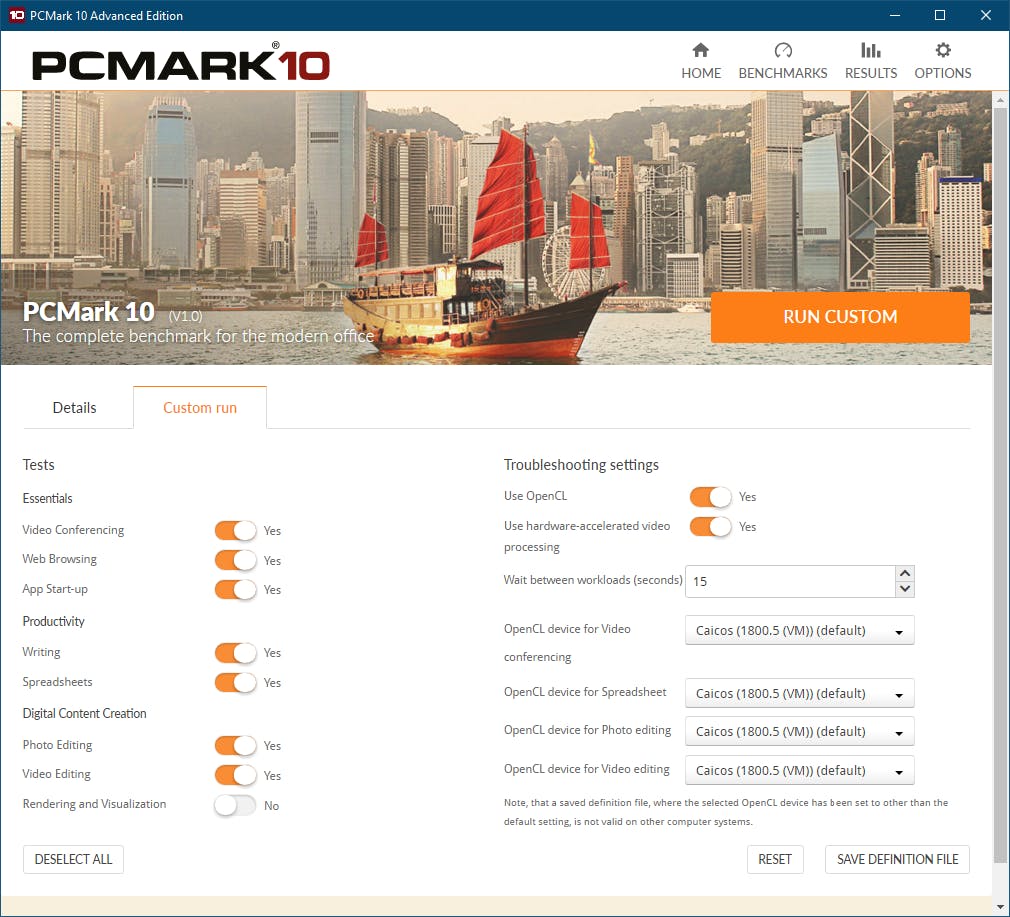Click the 'Productivity' heading
This screenshot has width=1010, height=917.
53,621
